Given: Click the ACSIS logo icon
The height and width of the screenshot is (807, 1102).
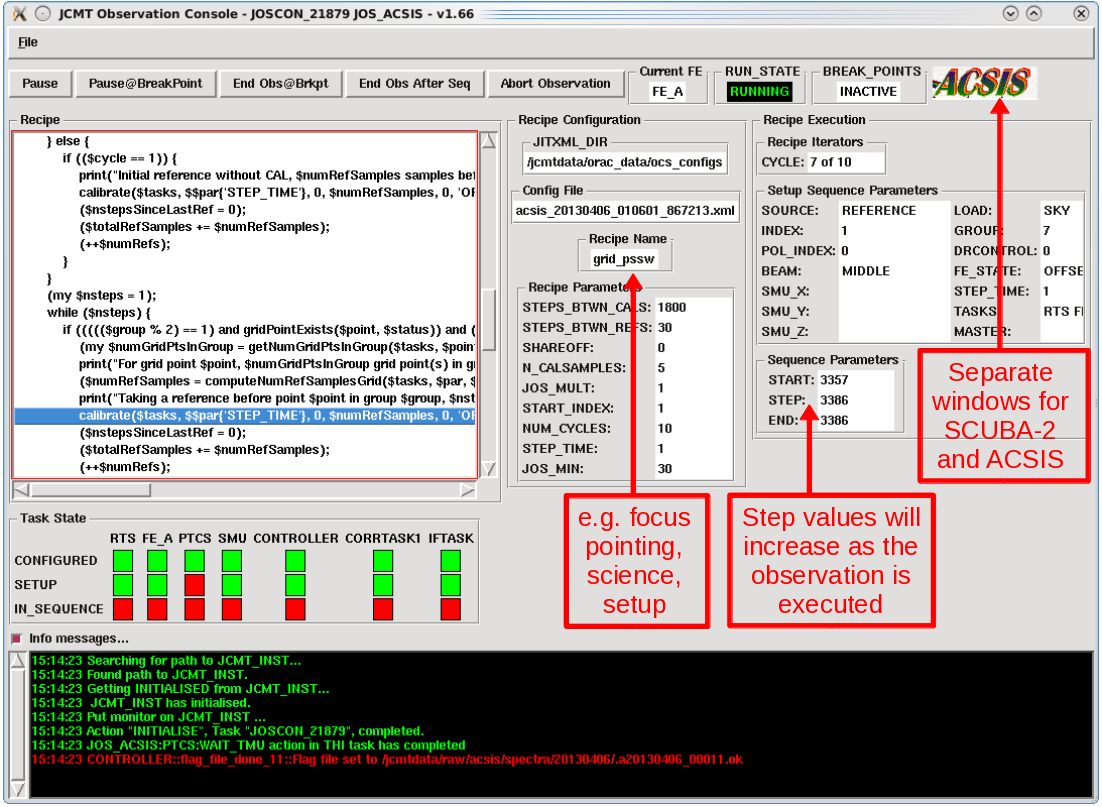Looking at the screenshot, I should point(984,84).
